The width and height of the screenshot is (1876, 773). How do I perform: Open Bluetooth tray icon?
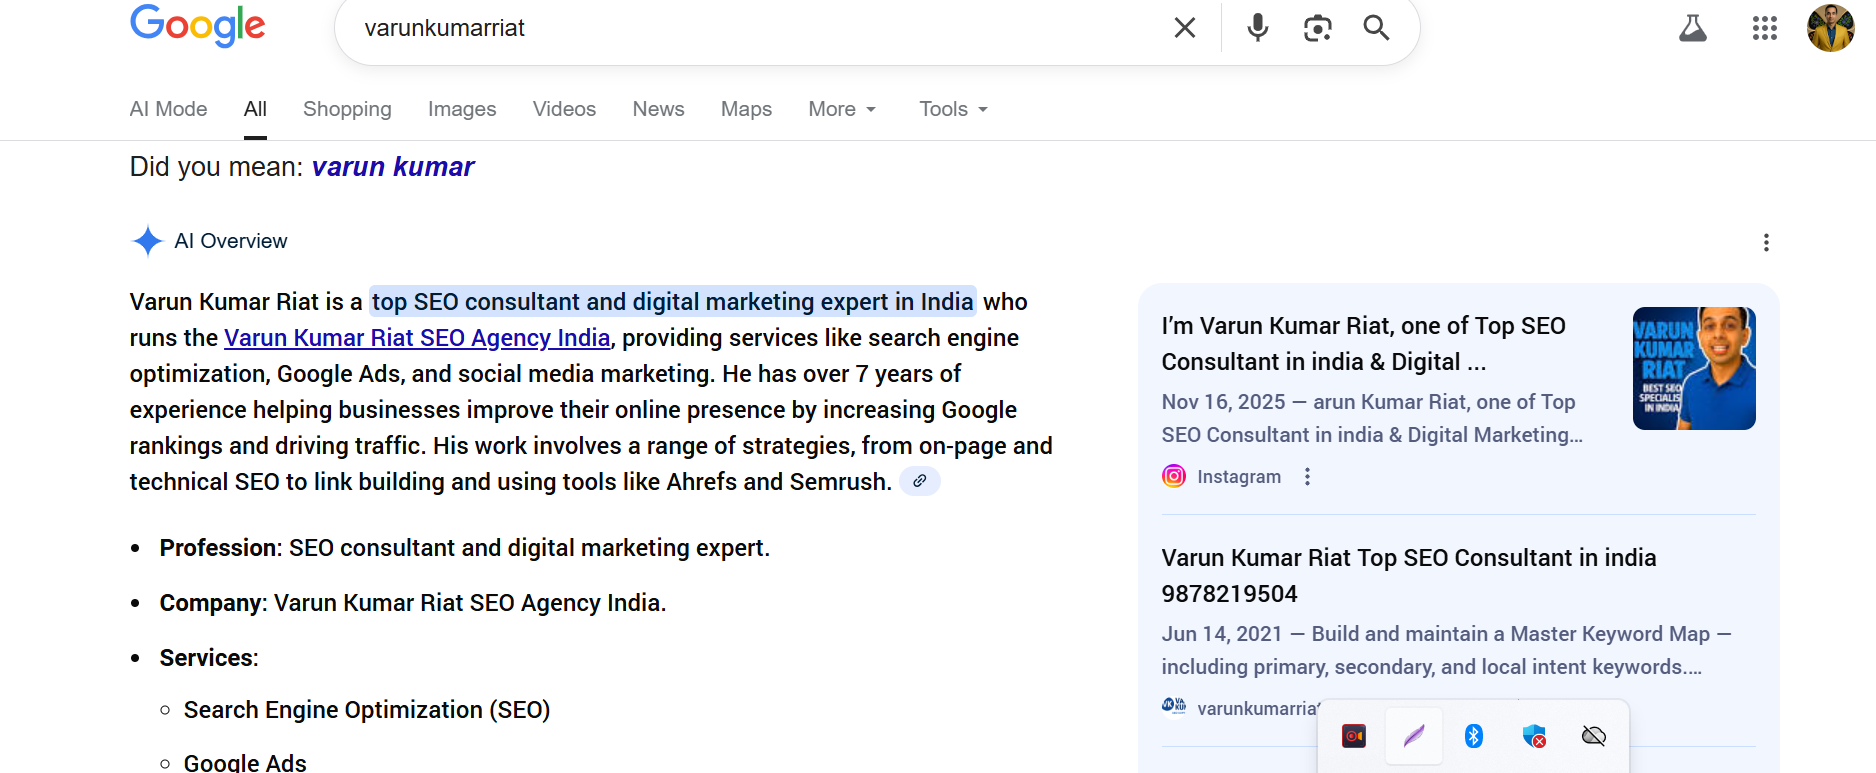tap(1474, 736)
